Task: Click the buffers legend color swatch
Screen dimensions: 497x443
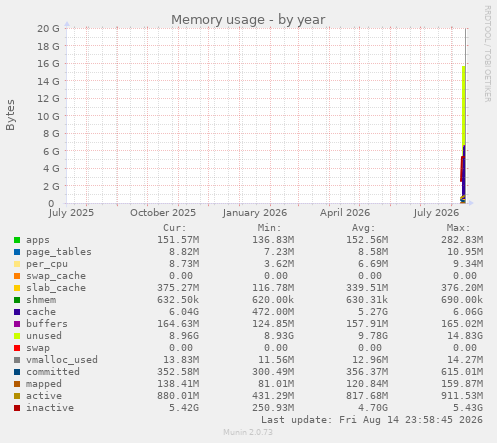Action: coord(17,324)
